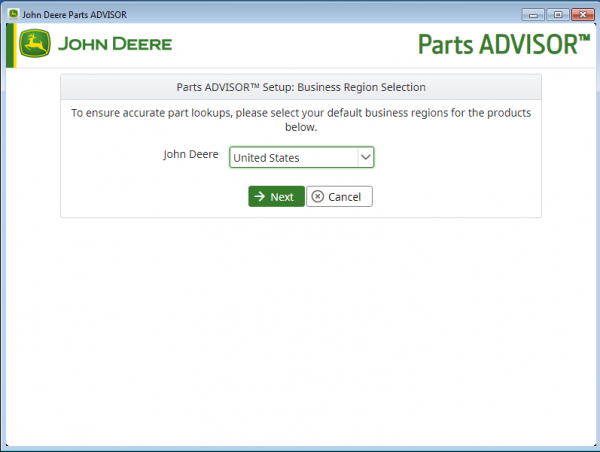Click the 'To ensure accurate part lookups' instruction text
Screen dimensions: 600x452
coord(301,120)
